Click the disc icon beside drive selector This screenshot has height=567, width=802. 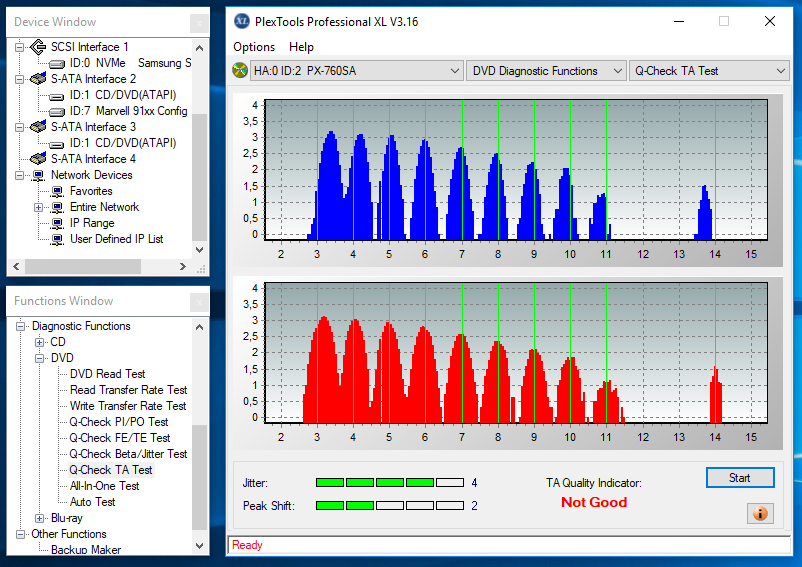click(240, 71)
